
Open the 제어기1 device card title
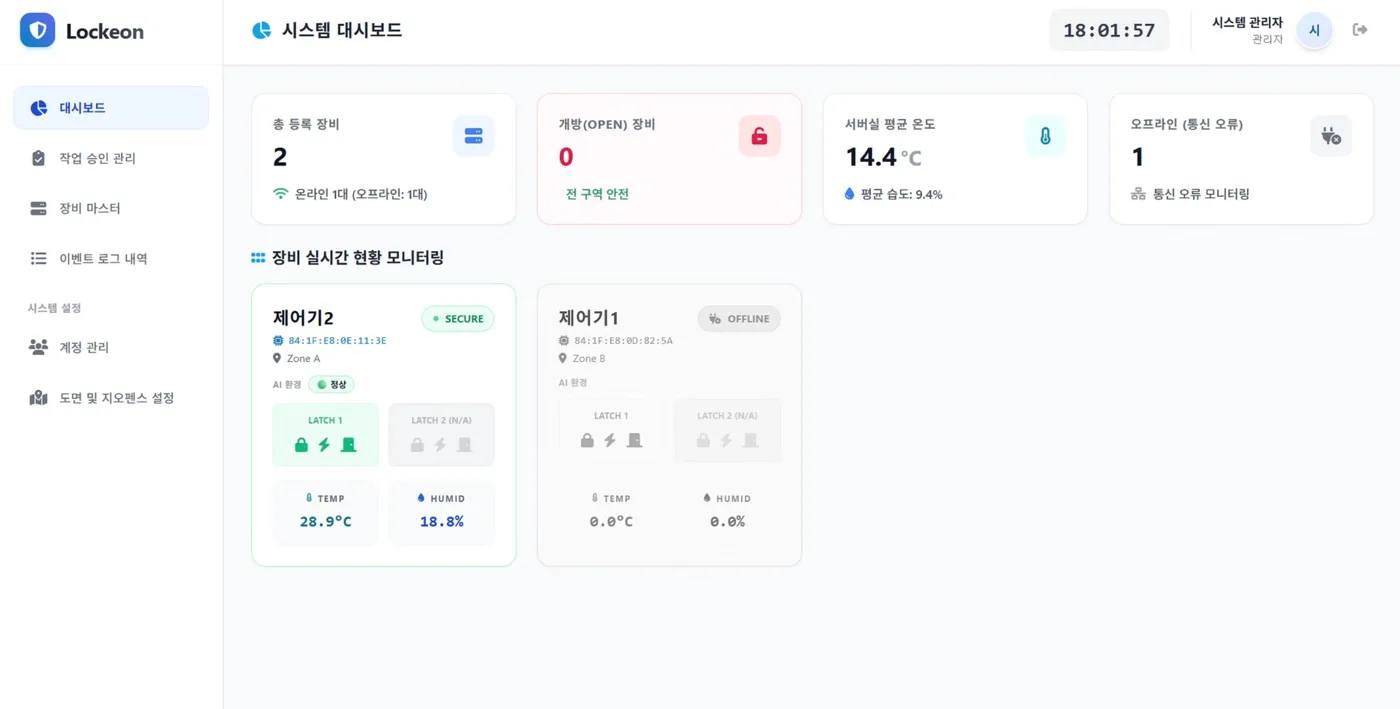[589, 318]
